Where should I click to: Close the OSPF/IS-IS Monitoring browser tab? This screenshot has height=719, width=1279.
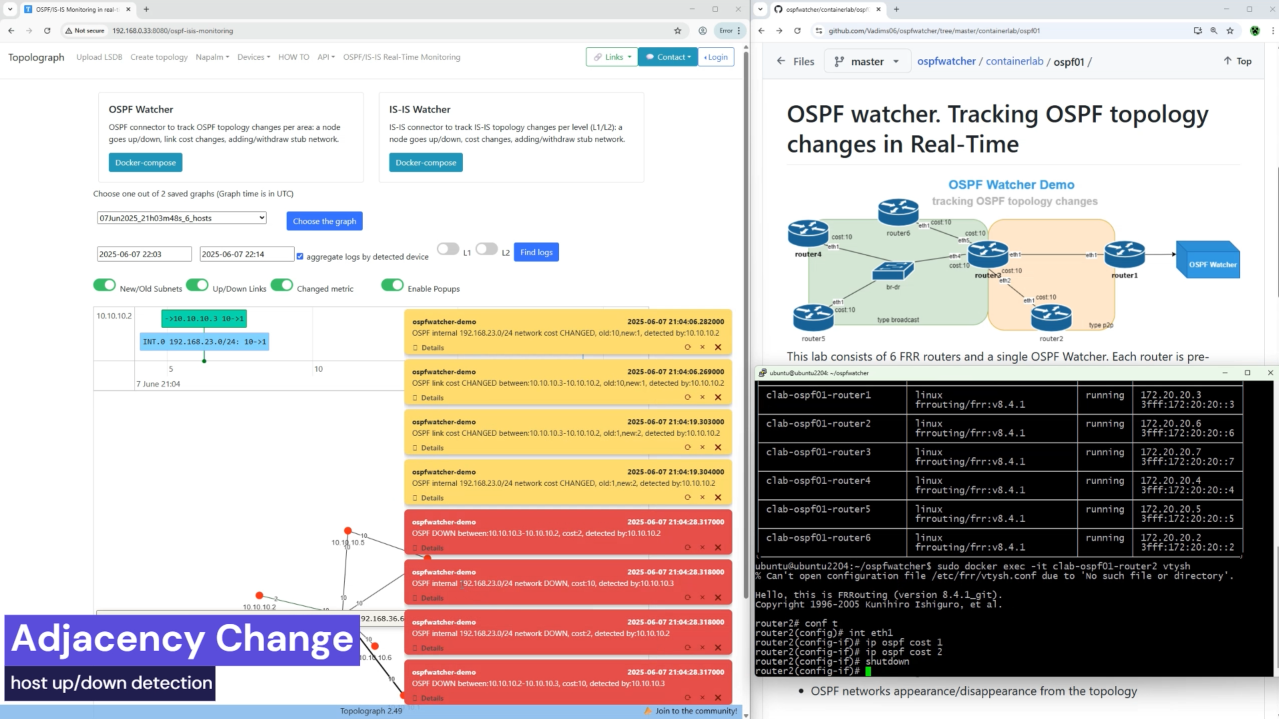click(129, 9)
